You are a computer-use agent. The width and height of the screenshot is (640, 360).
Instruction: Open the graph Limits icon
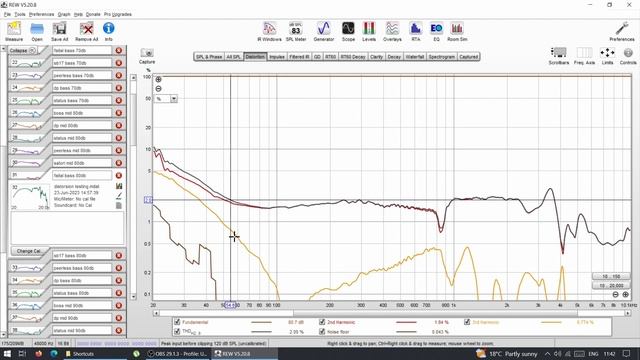607,56
